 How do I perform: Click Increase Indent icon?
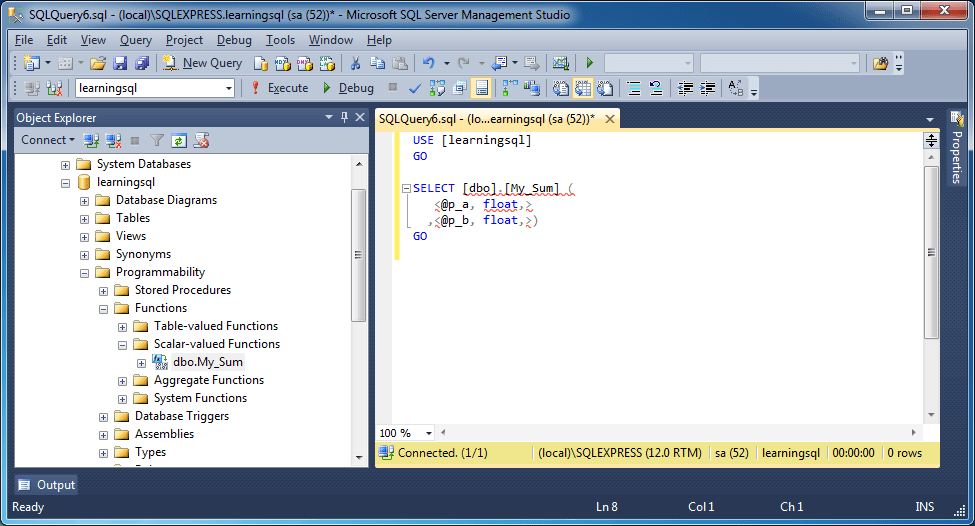click(x=707, y=88)
